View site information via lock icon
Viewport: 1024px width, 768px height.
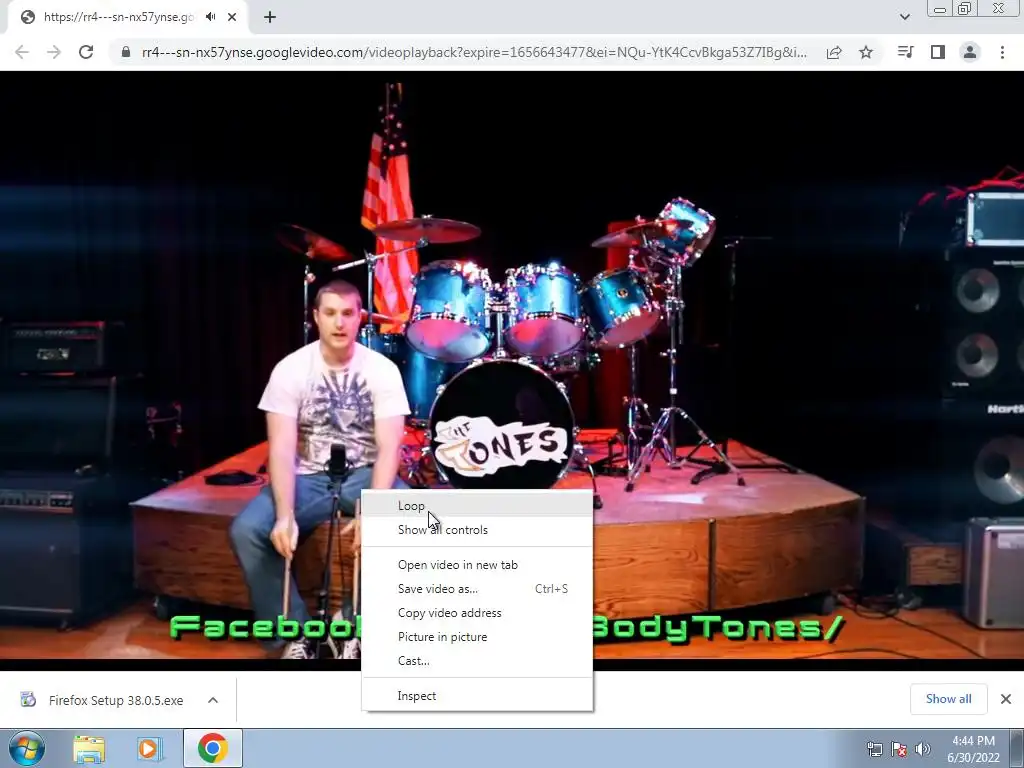tap(126, 52)
